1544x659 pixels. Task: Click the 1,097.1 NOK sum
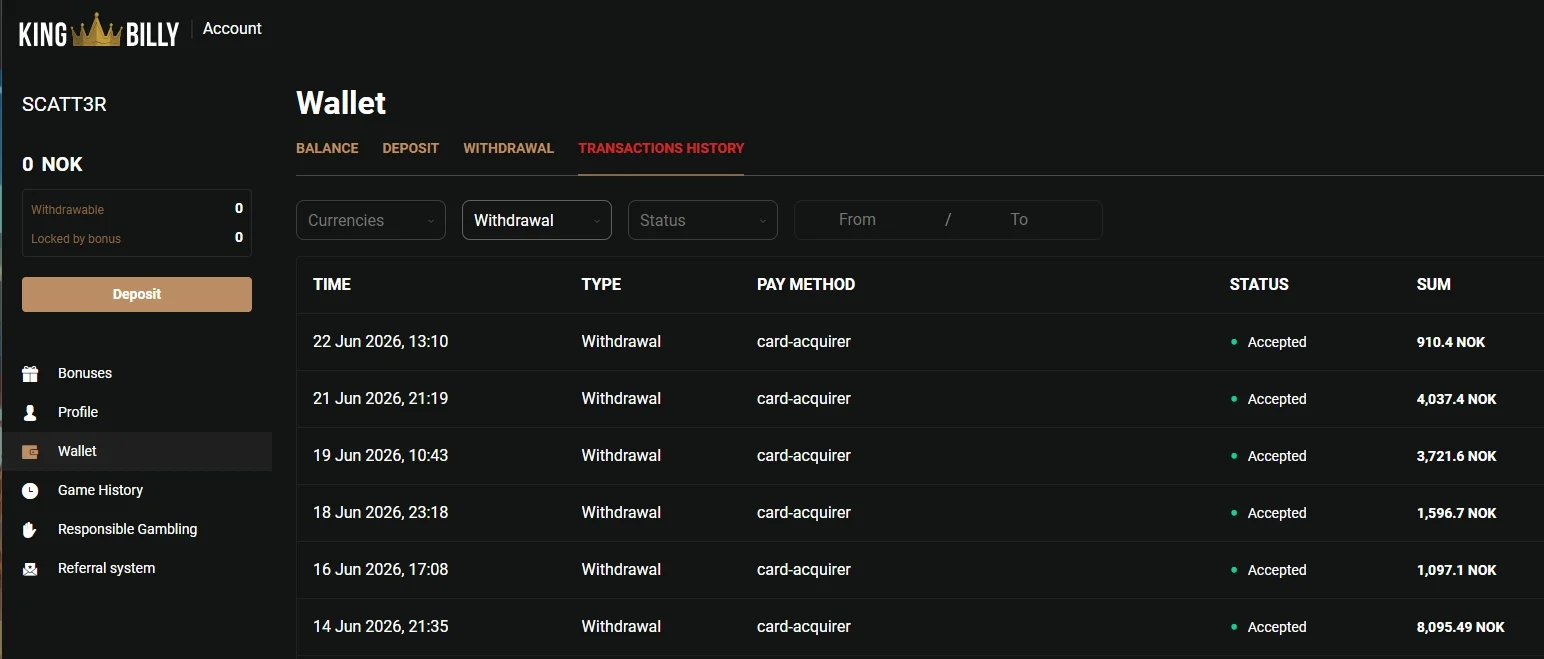pyautogui.click(x=1457, y=570)
